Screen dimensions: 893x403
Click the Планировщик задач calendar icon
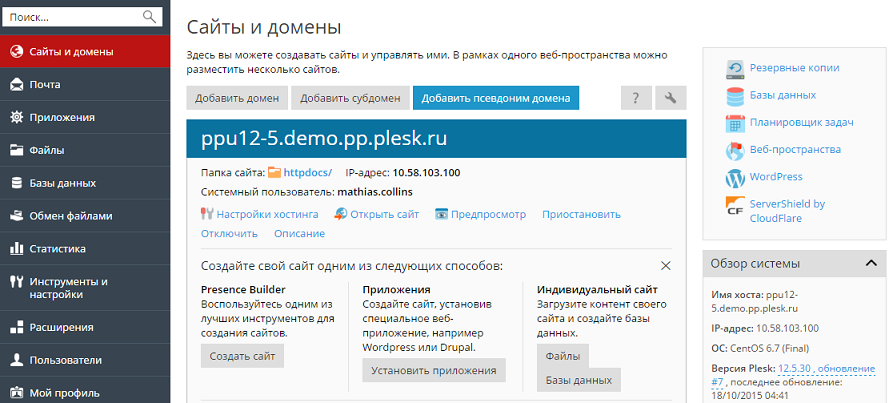pyautogui.click(x=735, y=123)
